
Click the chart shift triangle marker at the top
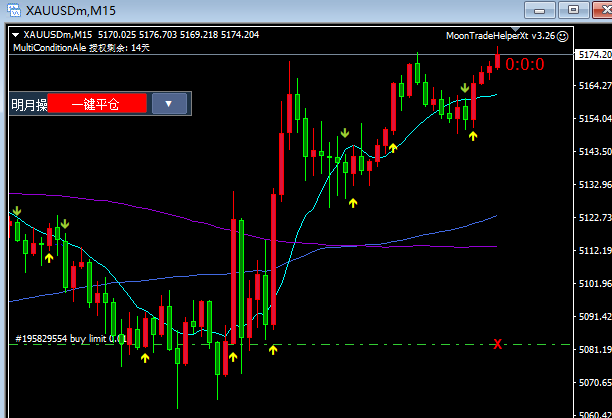coord(516,30)
